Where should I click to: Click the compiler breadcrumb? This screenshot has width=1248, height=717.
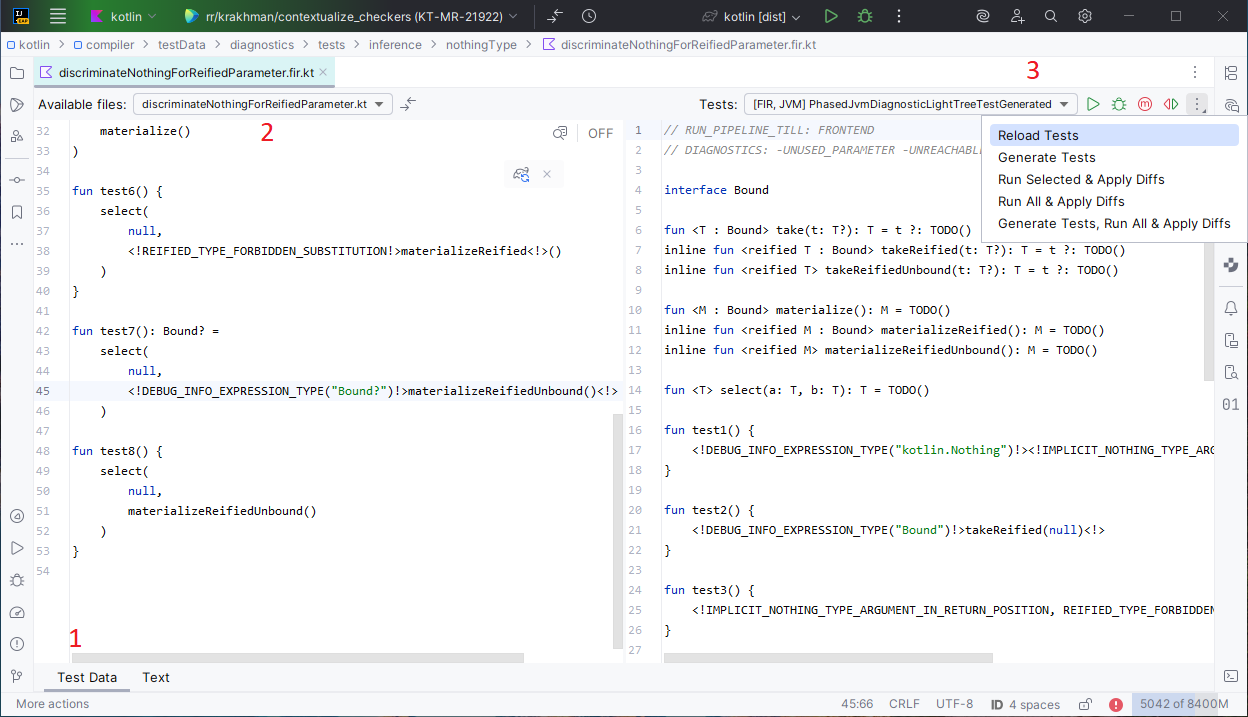(110, 44)
